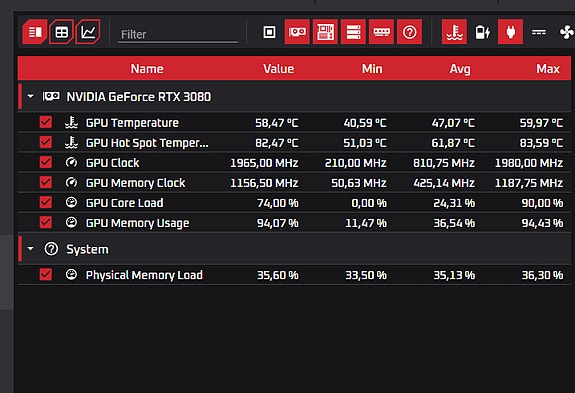Screen dimensions: 575x393
Task: Sort by the Value column header
Action: [x=278, y=69]
